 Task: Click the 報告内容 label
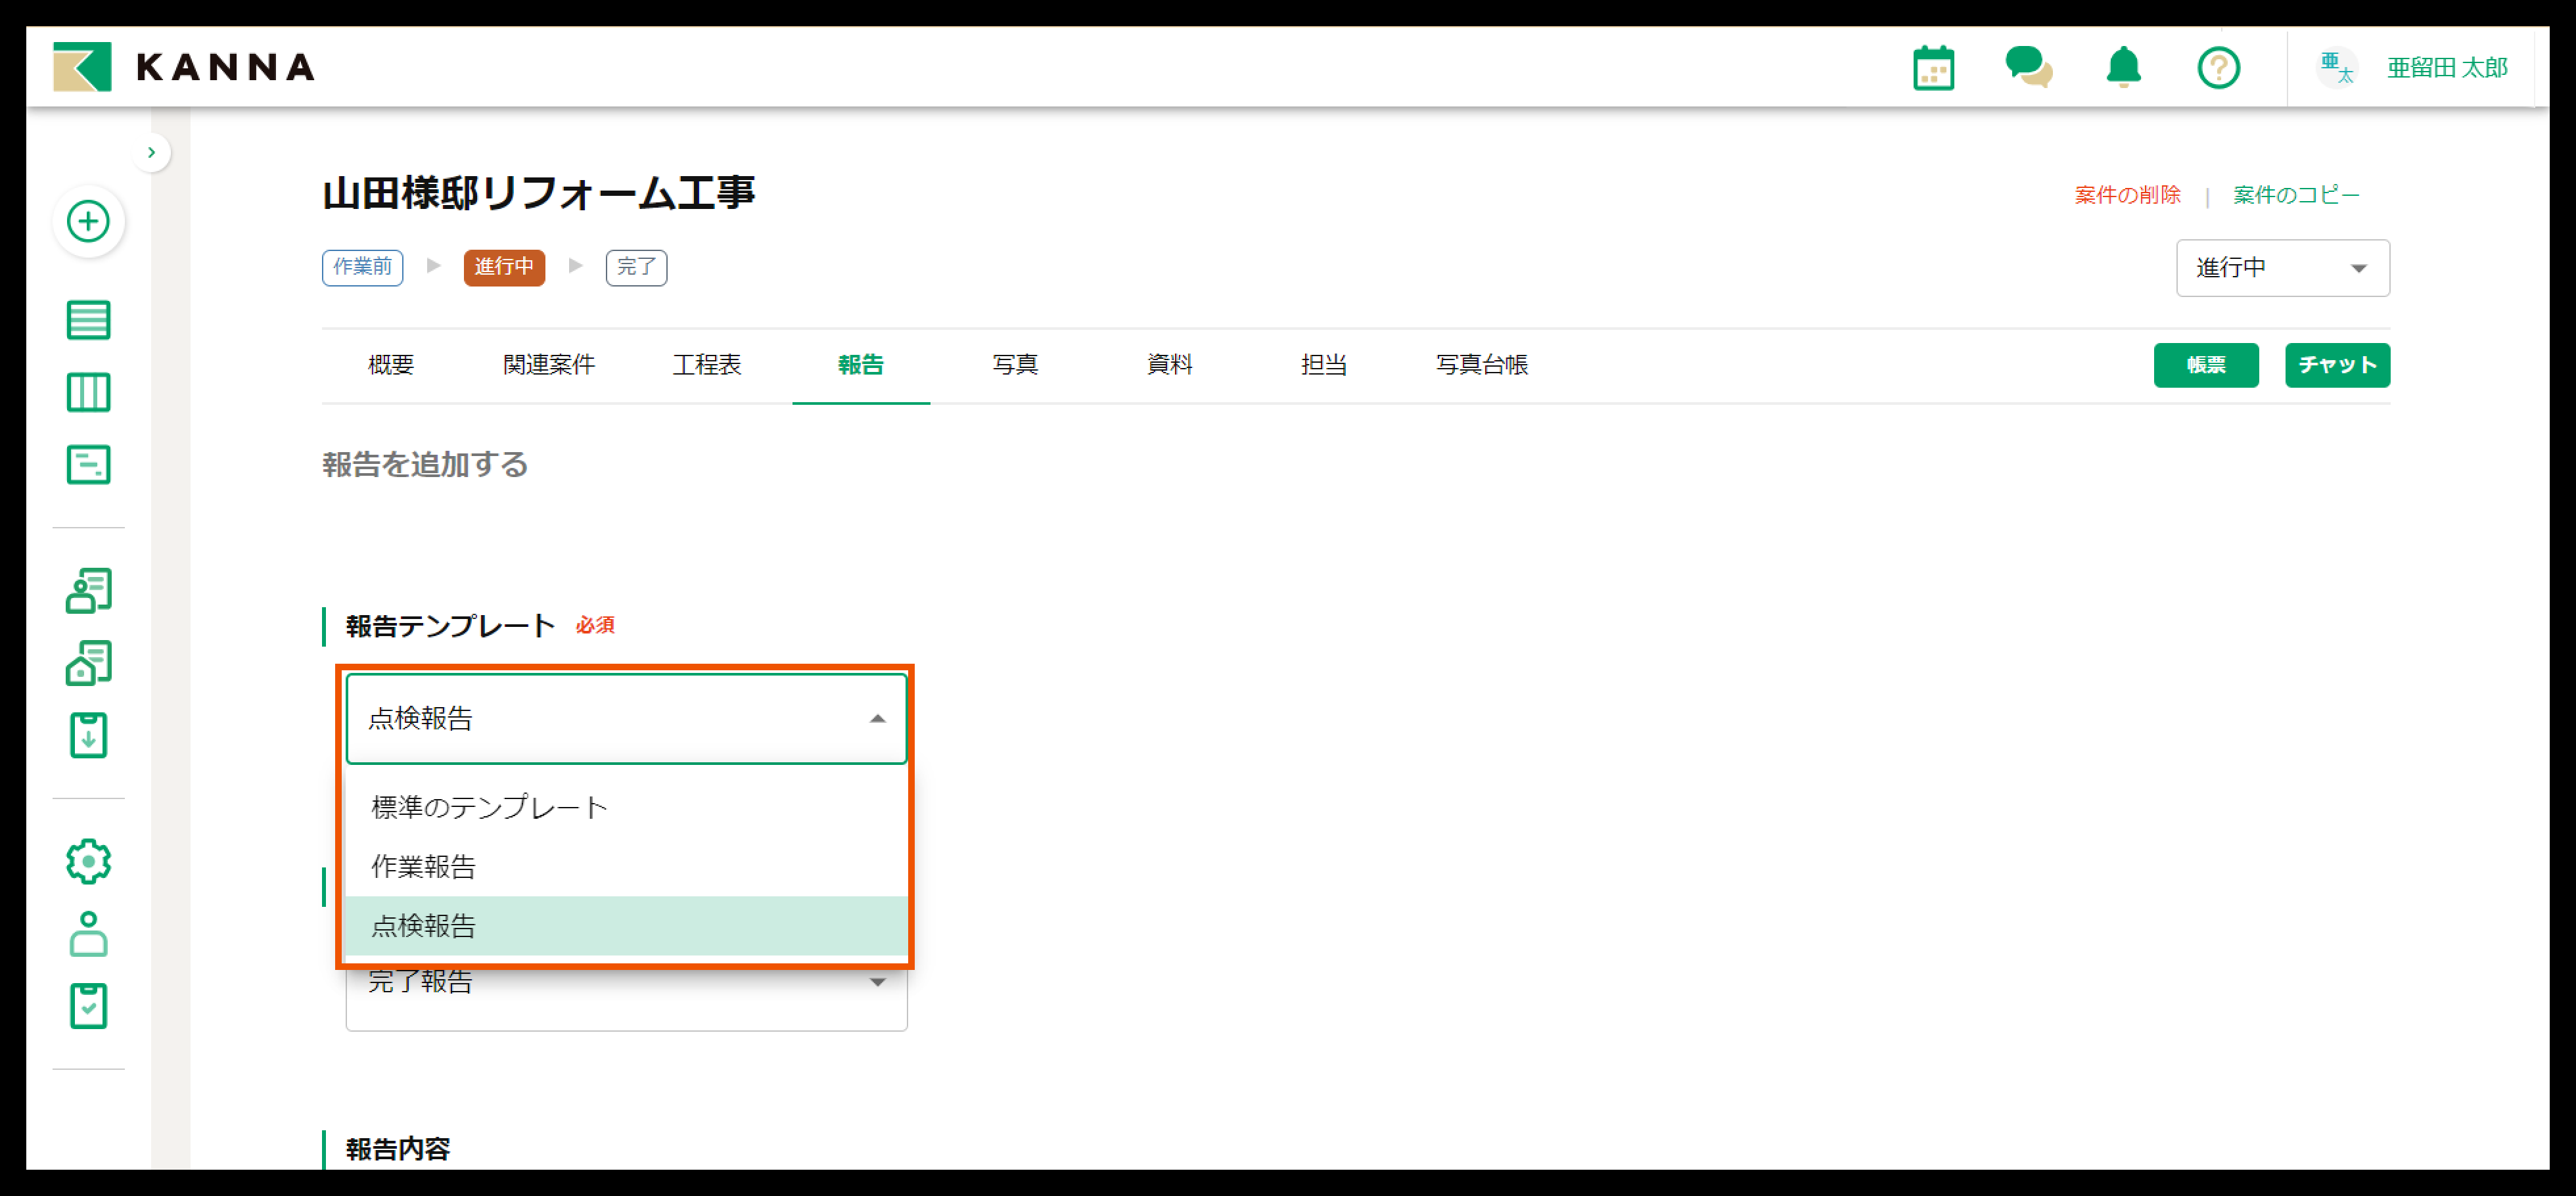click(x=398, y=1149)
